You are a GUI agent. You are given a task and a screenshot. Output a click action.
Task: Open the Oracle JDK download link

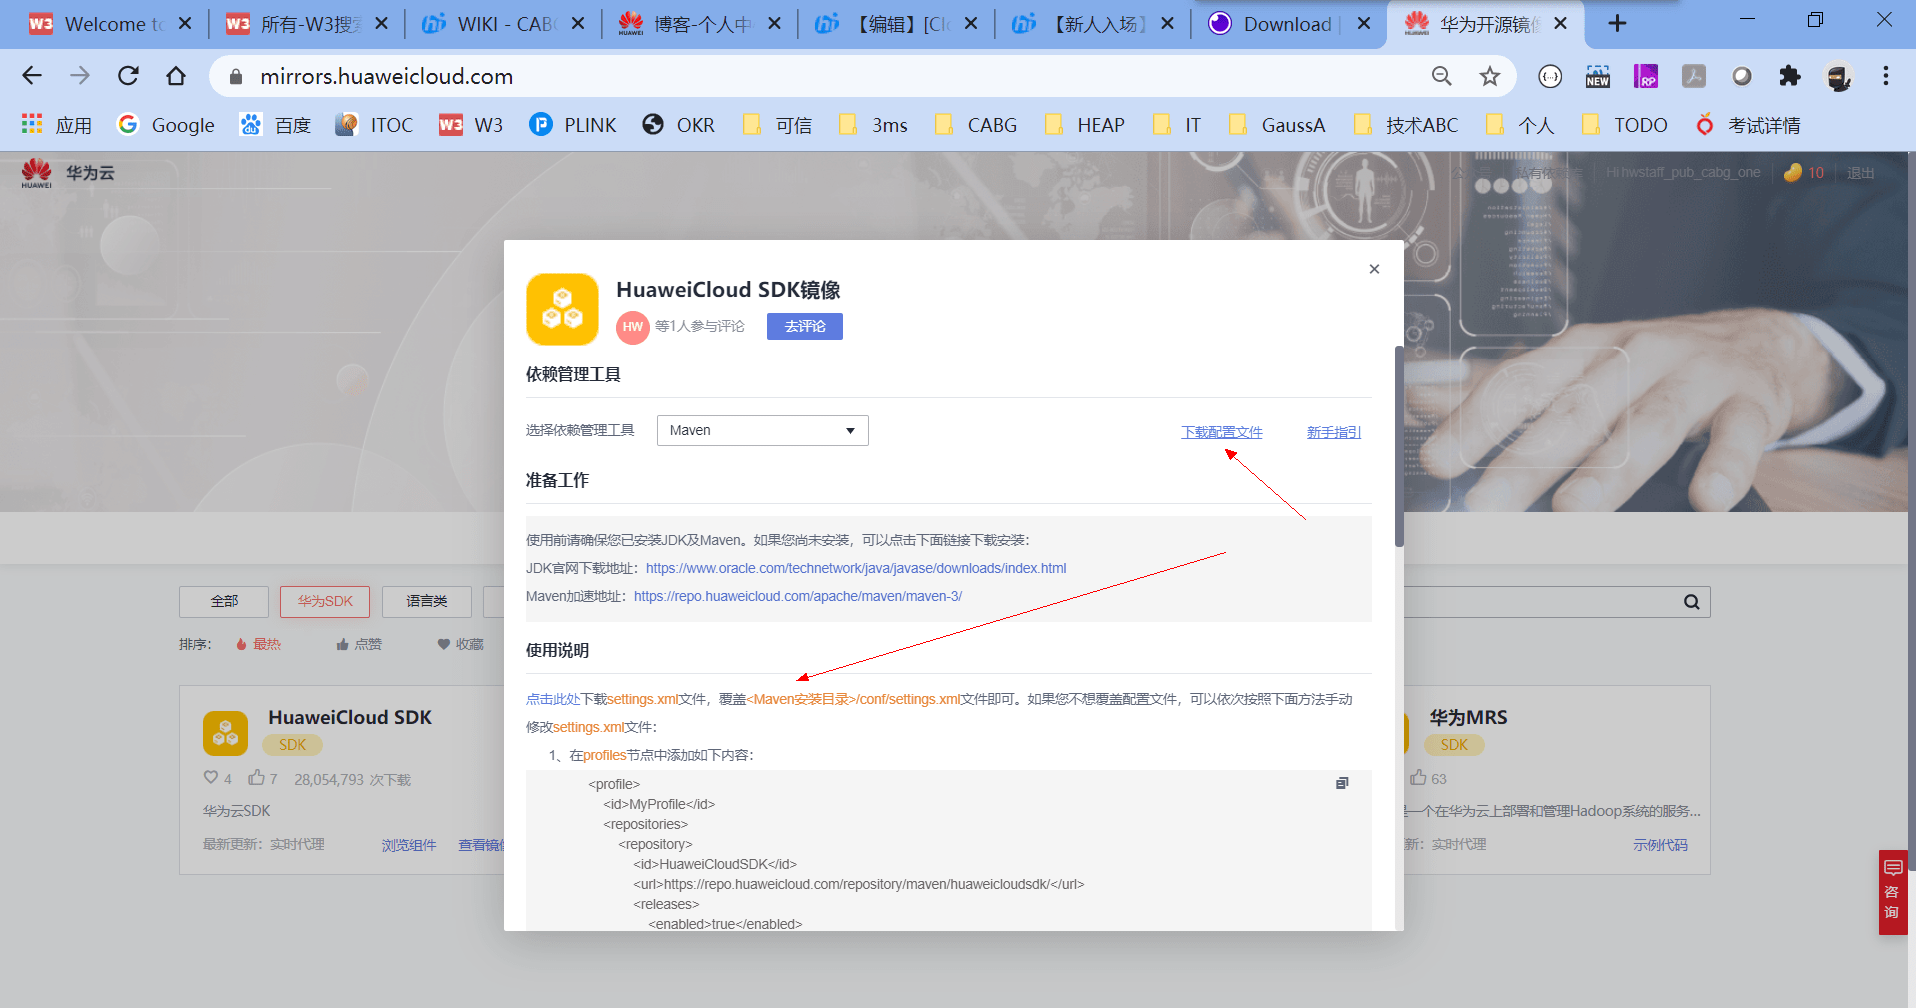coord(856,568)
